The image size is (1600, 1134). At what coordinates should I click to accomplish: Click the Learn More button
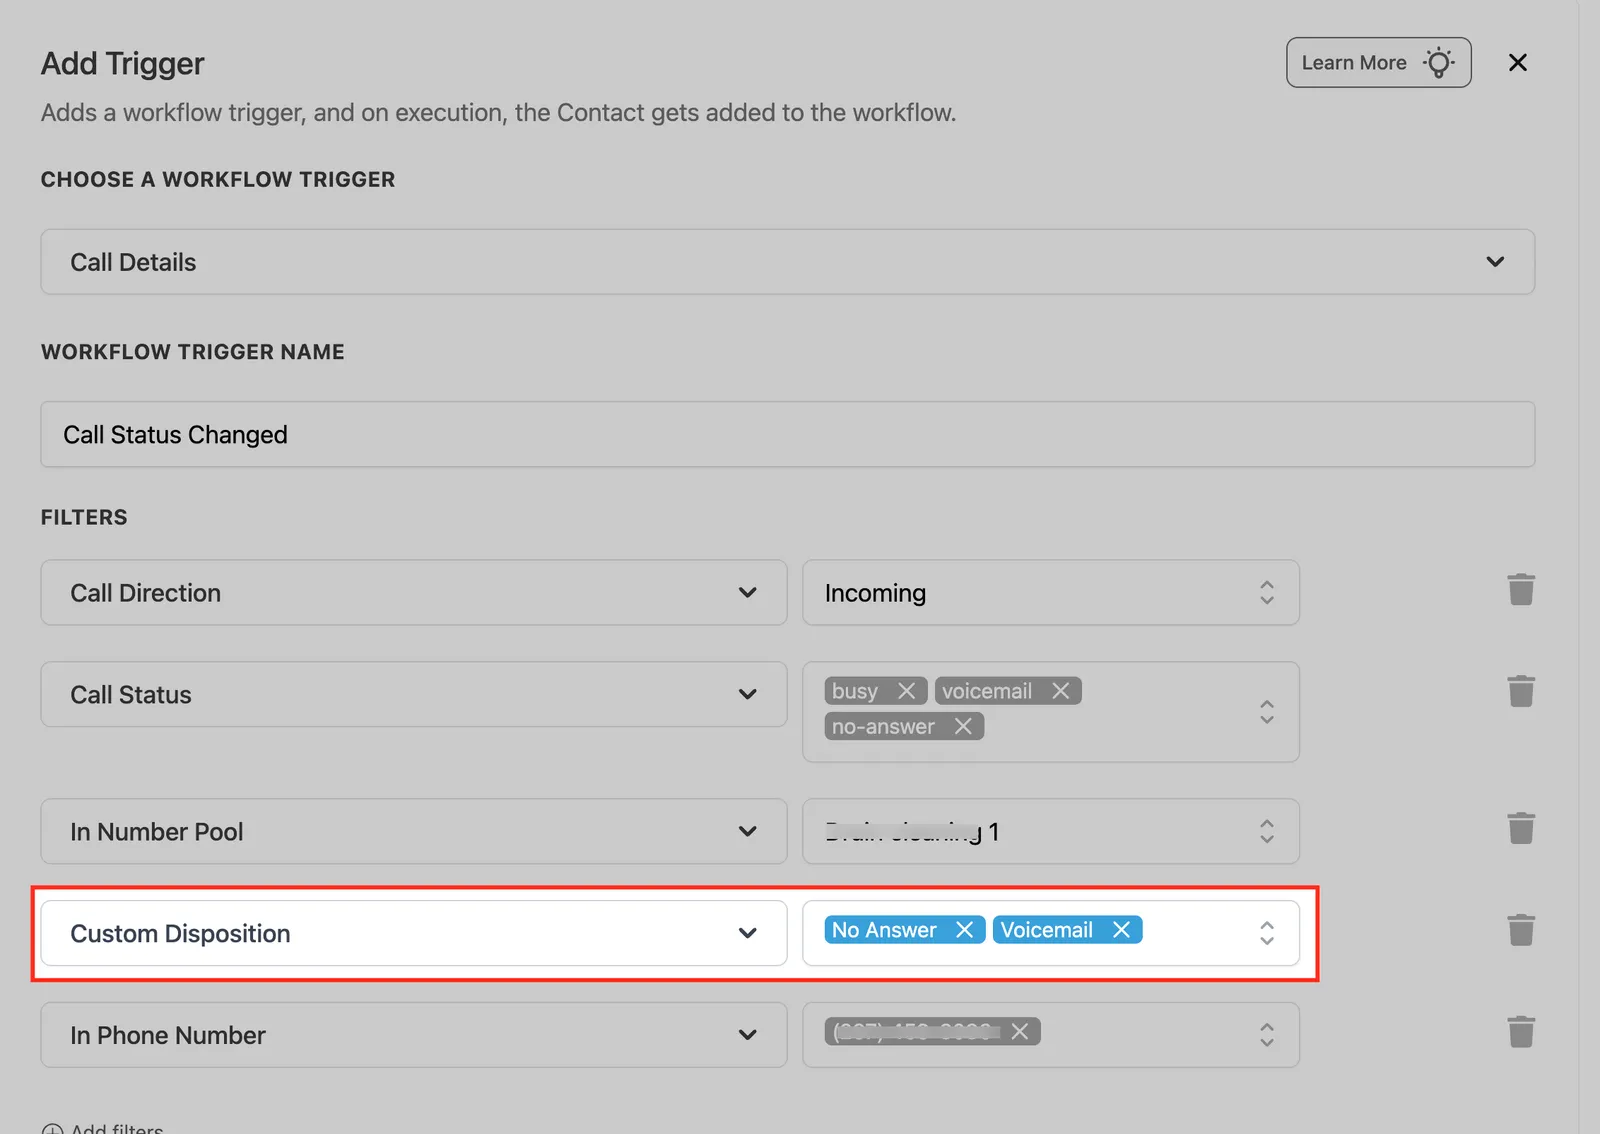tap(1378, 62)
